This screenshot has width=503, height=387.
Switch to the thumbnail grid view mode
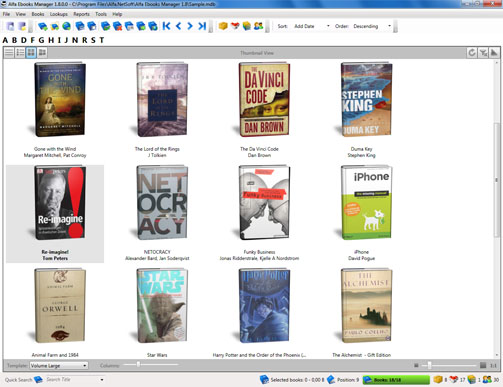point(31,52)
